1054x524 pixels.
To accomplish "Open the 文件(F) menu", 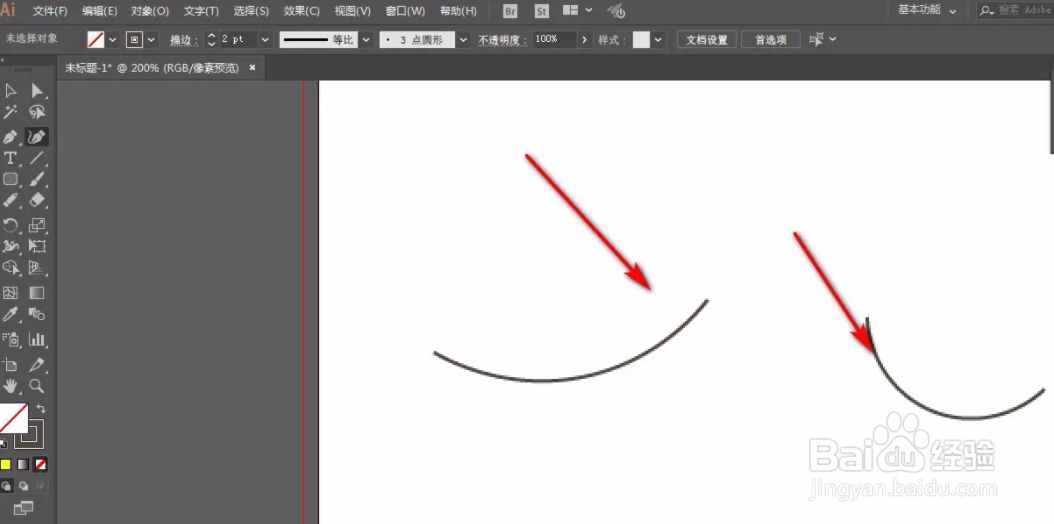I will (x=50, y=11).
